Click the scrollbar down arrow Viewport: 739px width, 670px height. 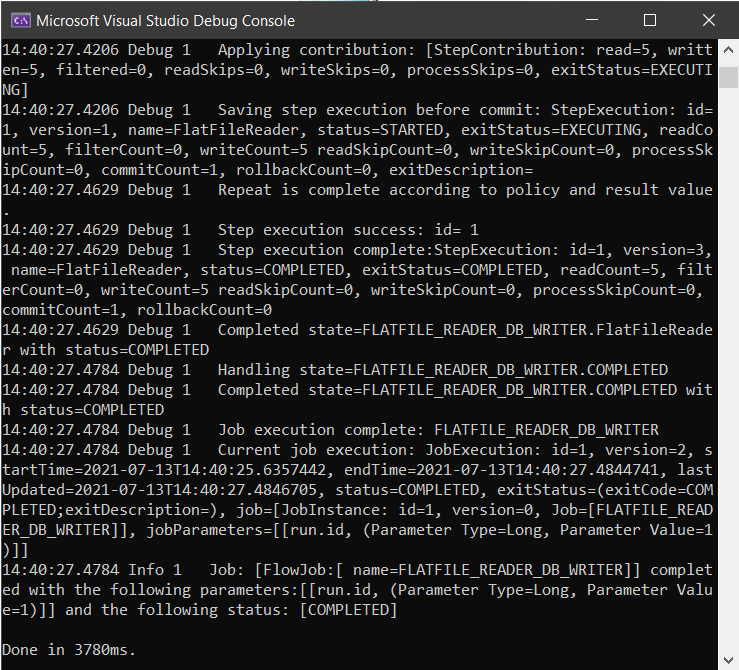coord(728,660)
